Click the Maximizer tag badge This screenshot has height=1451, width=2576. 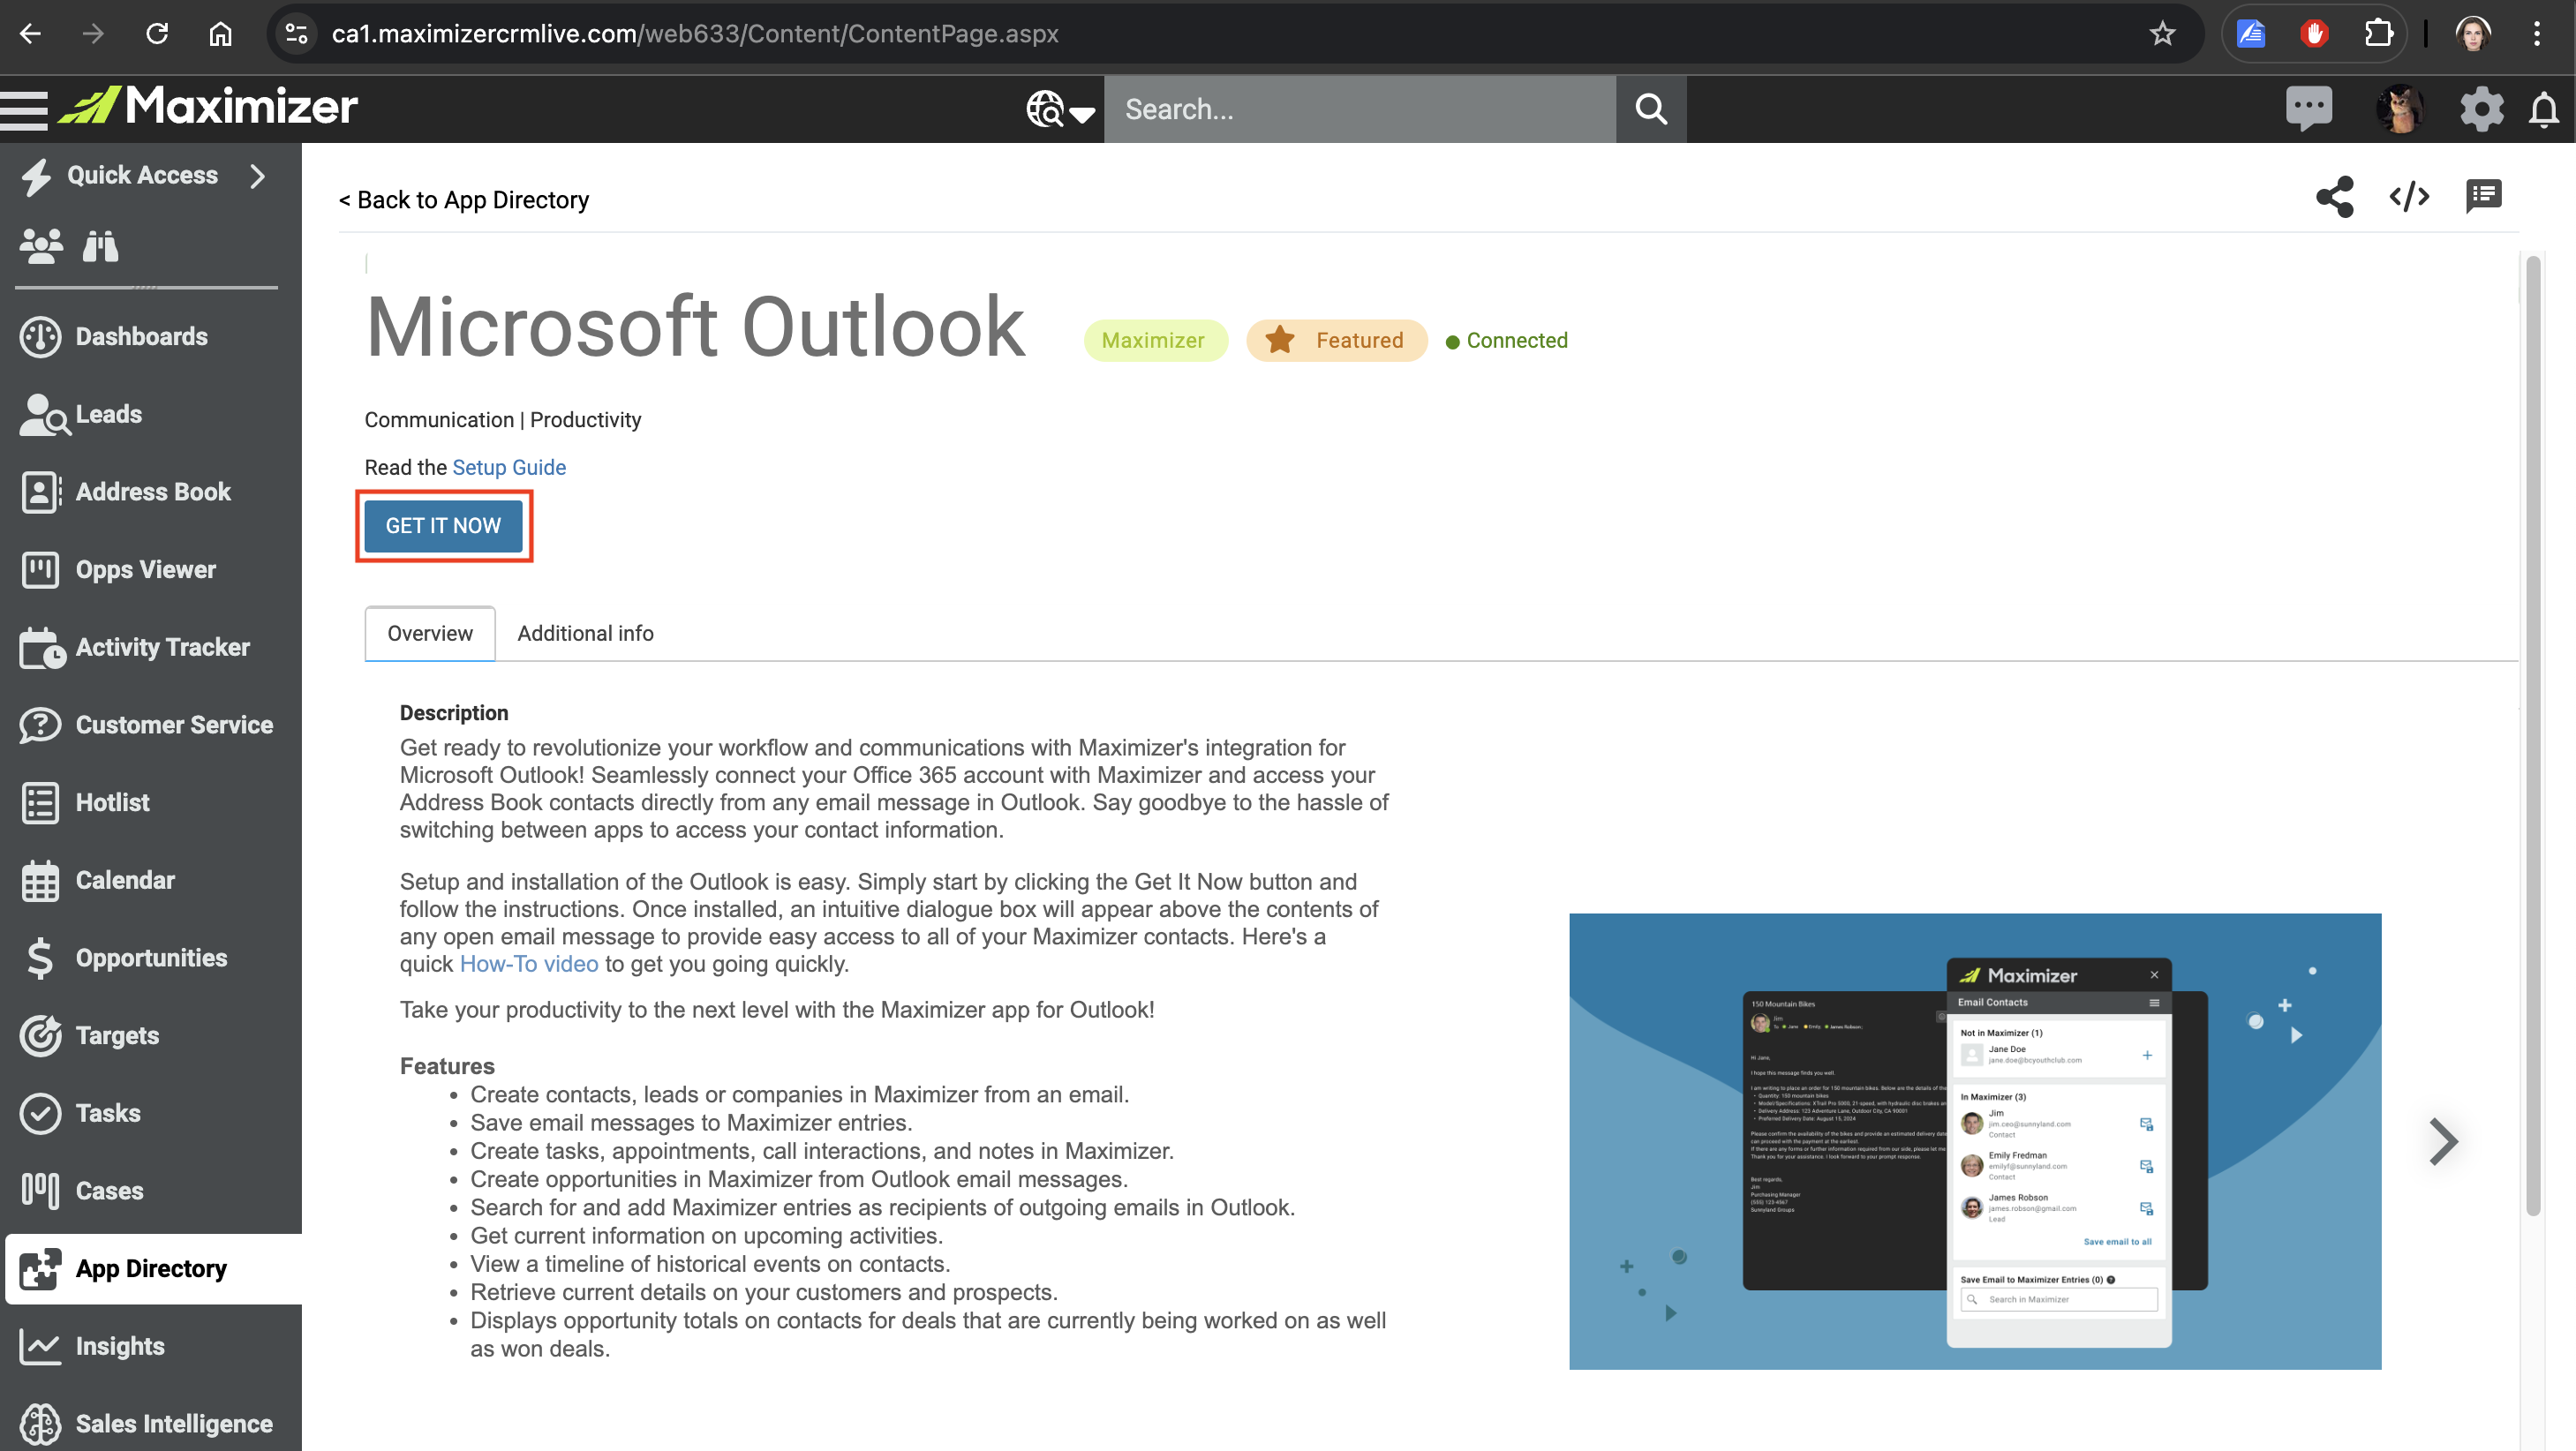pyautogui.click(x=1155, y=341)
